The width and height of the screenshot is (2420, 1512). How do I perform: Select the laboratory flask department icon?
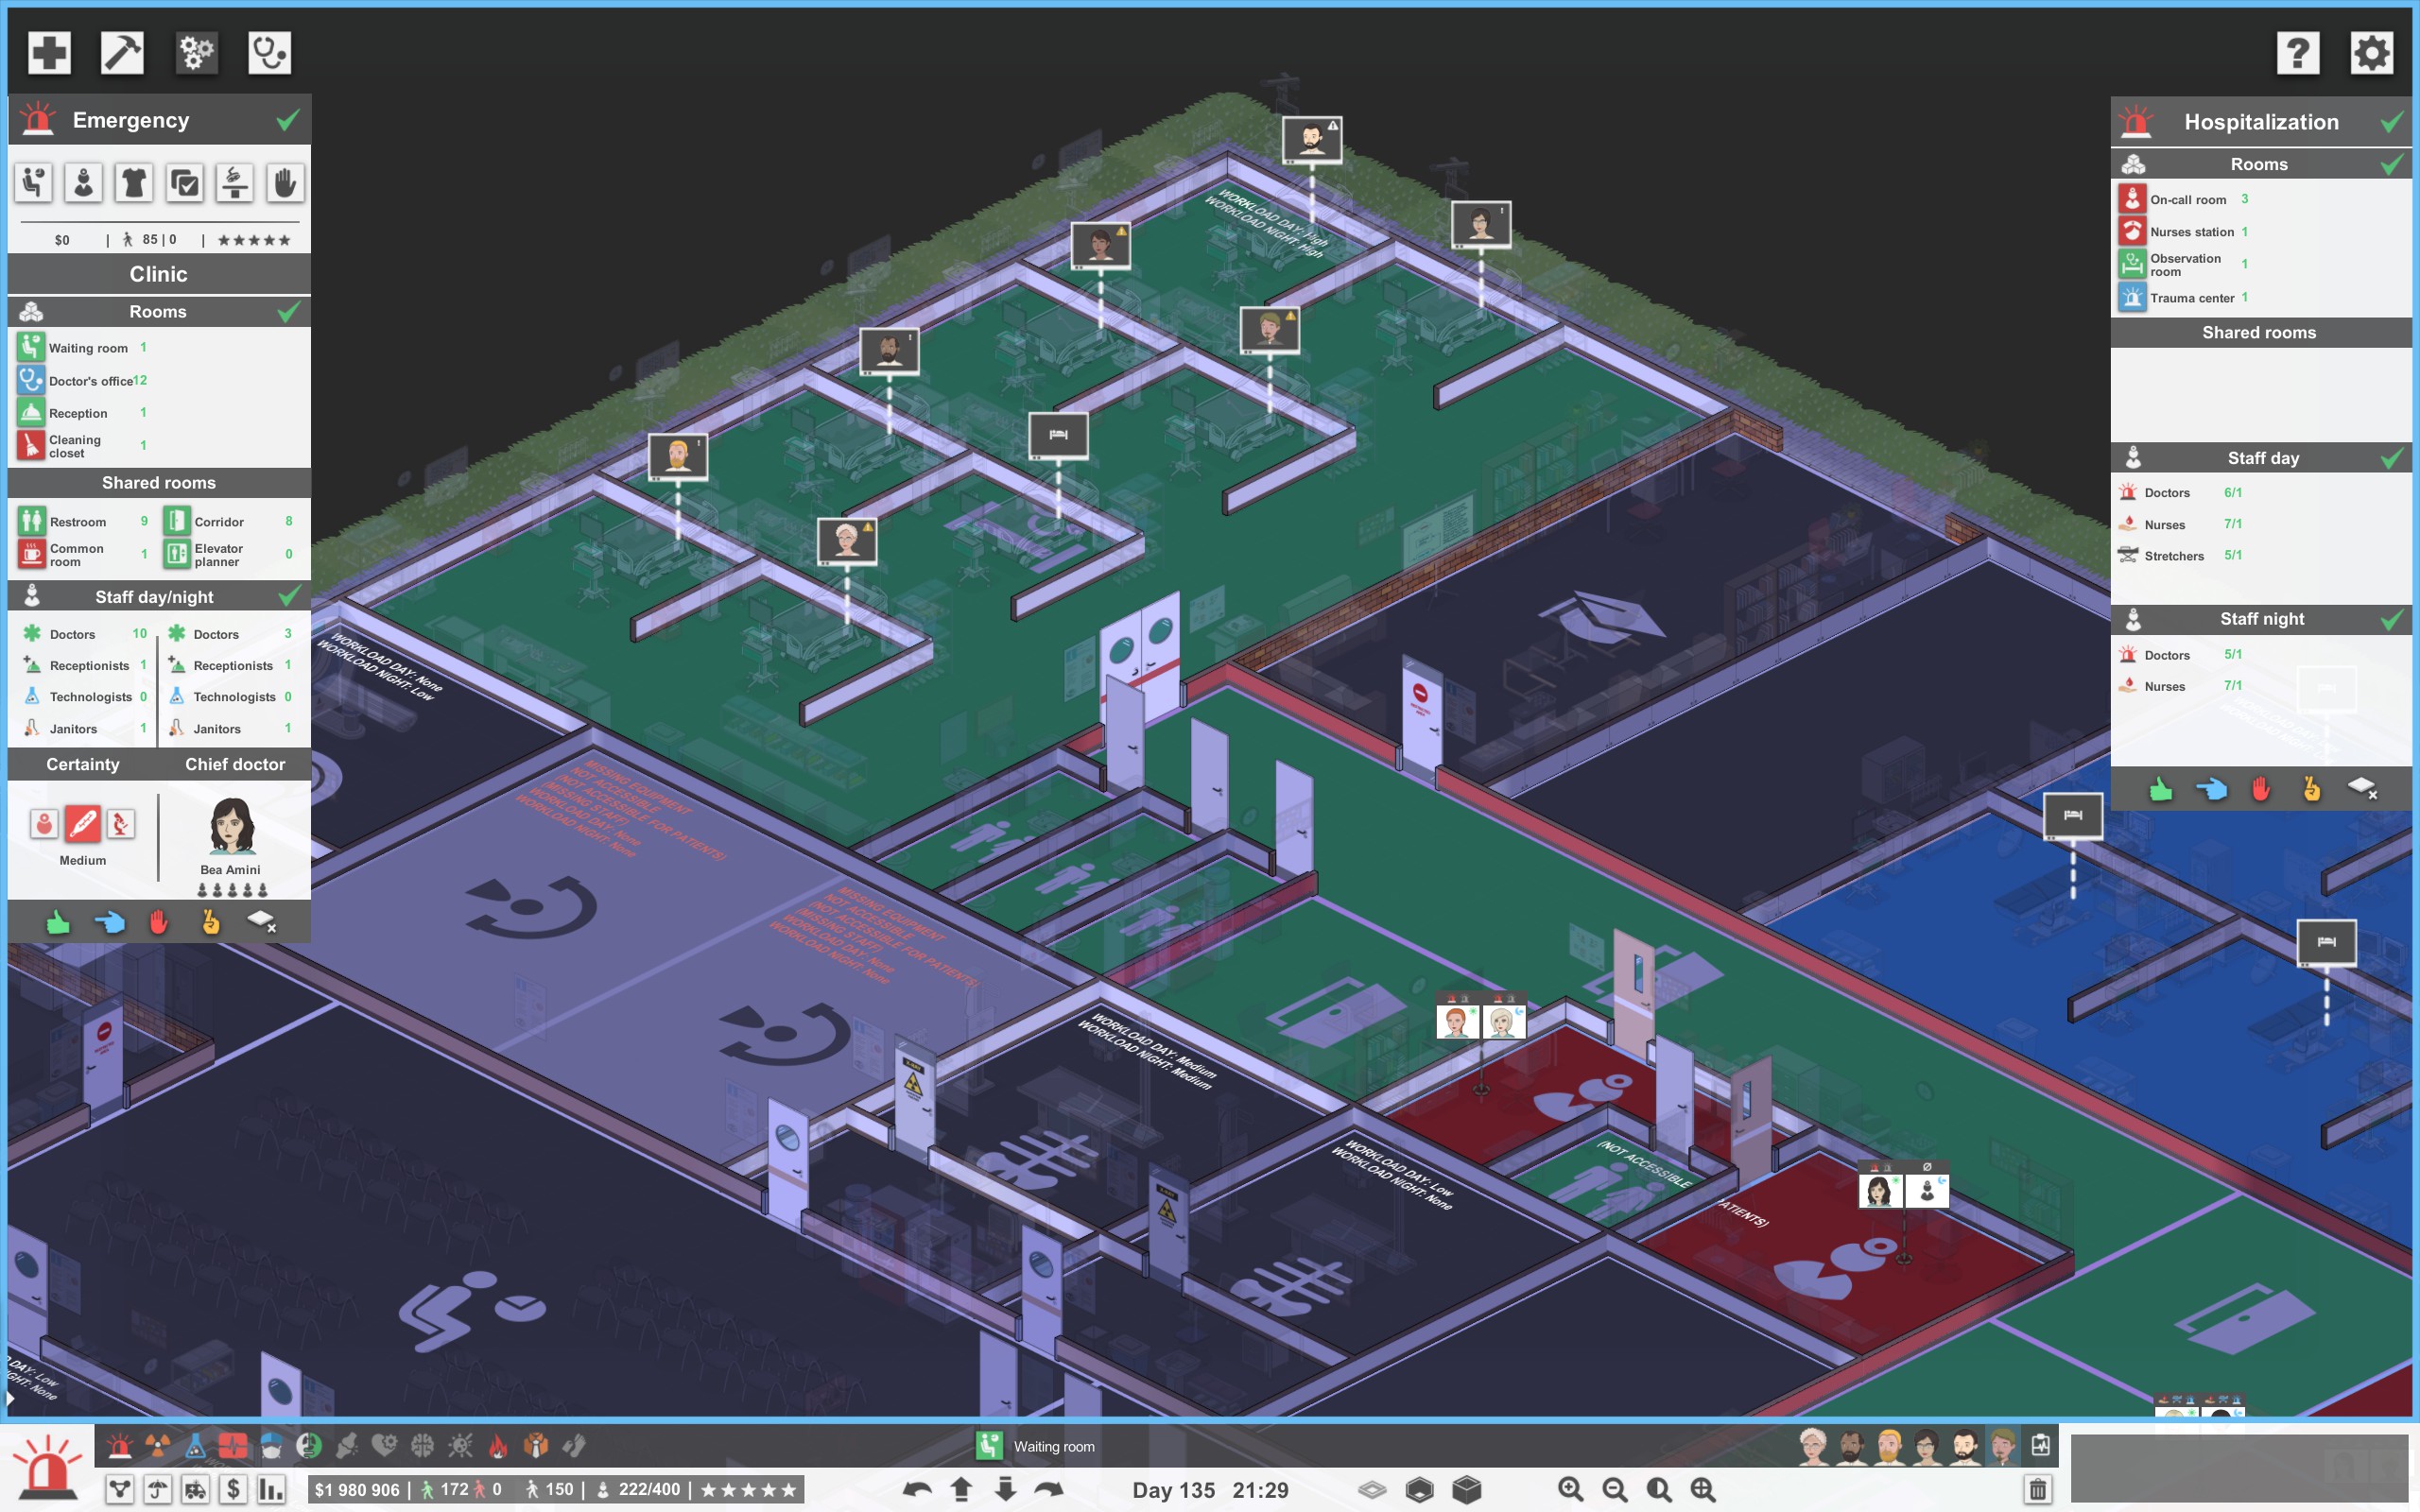(x=195, y=1445)
